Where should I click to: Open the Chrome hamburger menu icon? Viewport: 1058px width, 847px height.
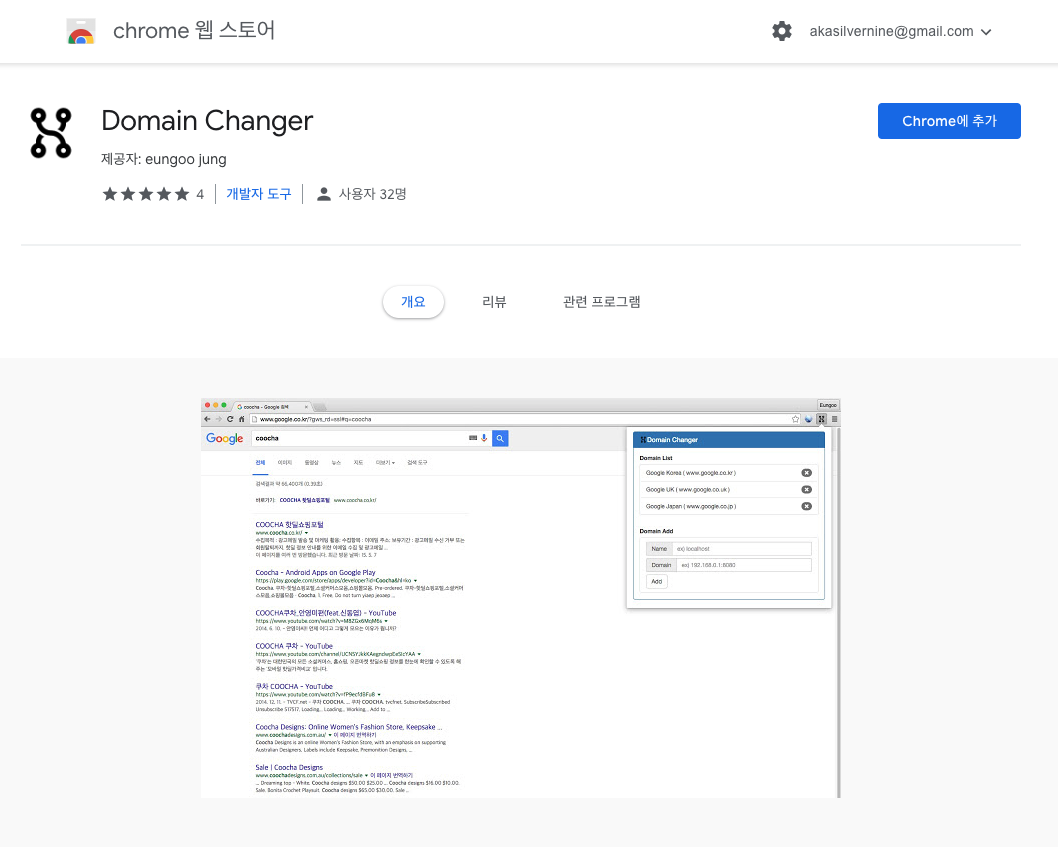point(834,419)
